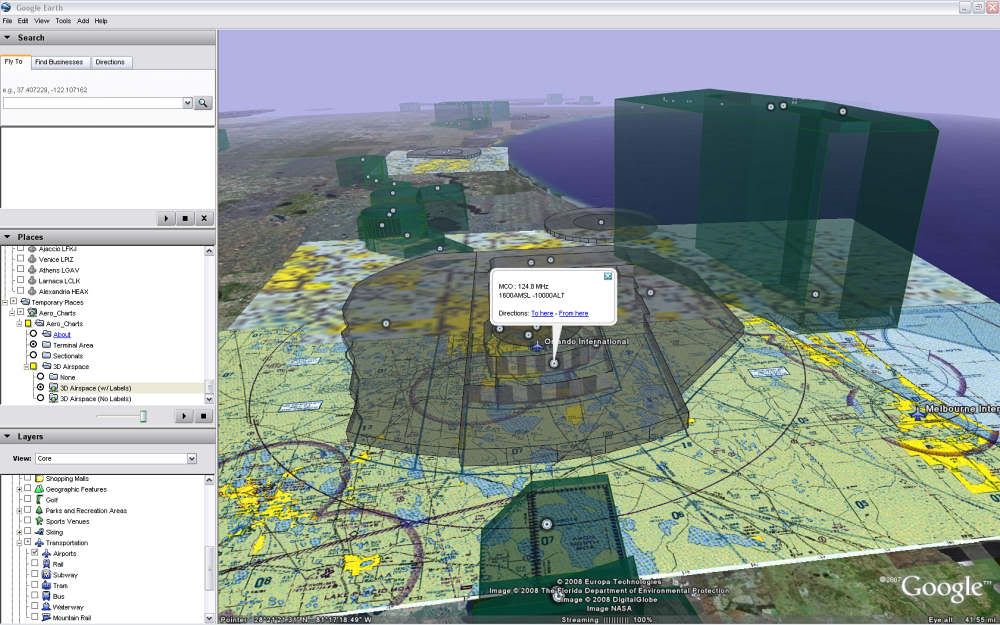This screenshot has height=625, width=1000.
Task: Open the Tools menu
Action: pos(64,20)
